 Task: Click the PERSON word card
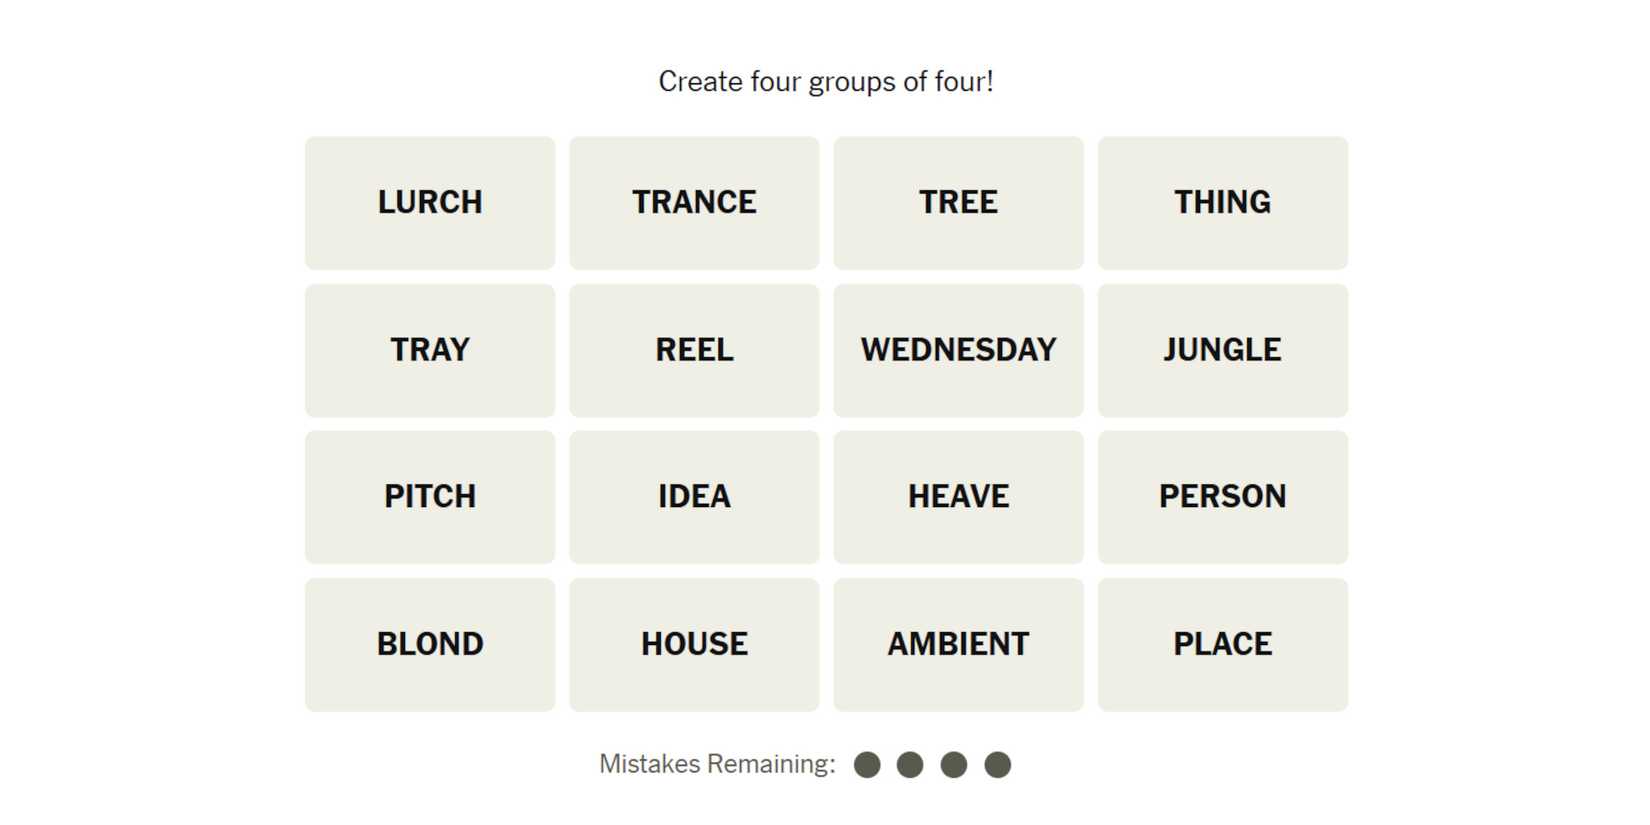1222,497
